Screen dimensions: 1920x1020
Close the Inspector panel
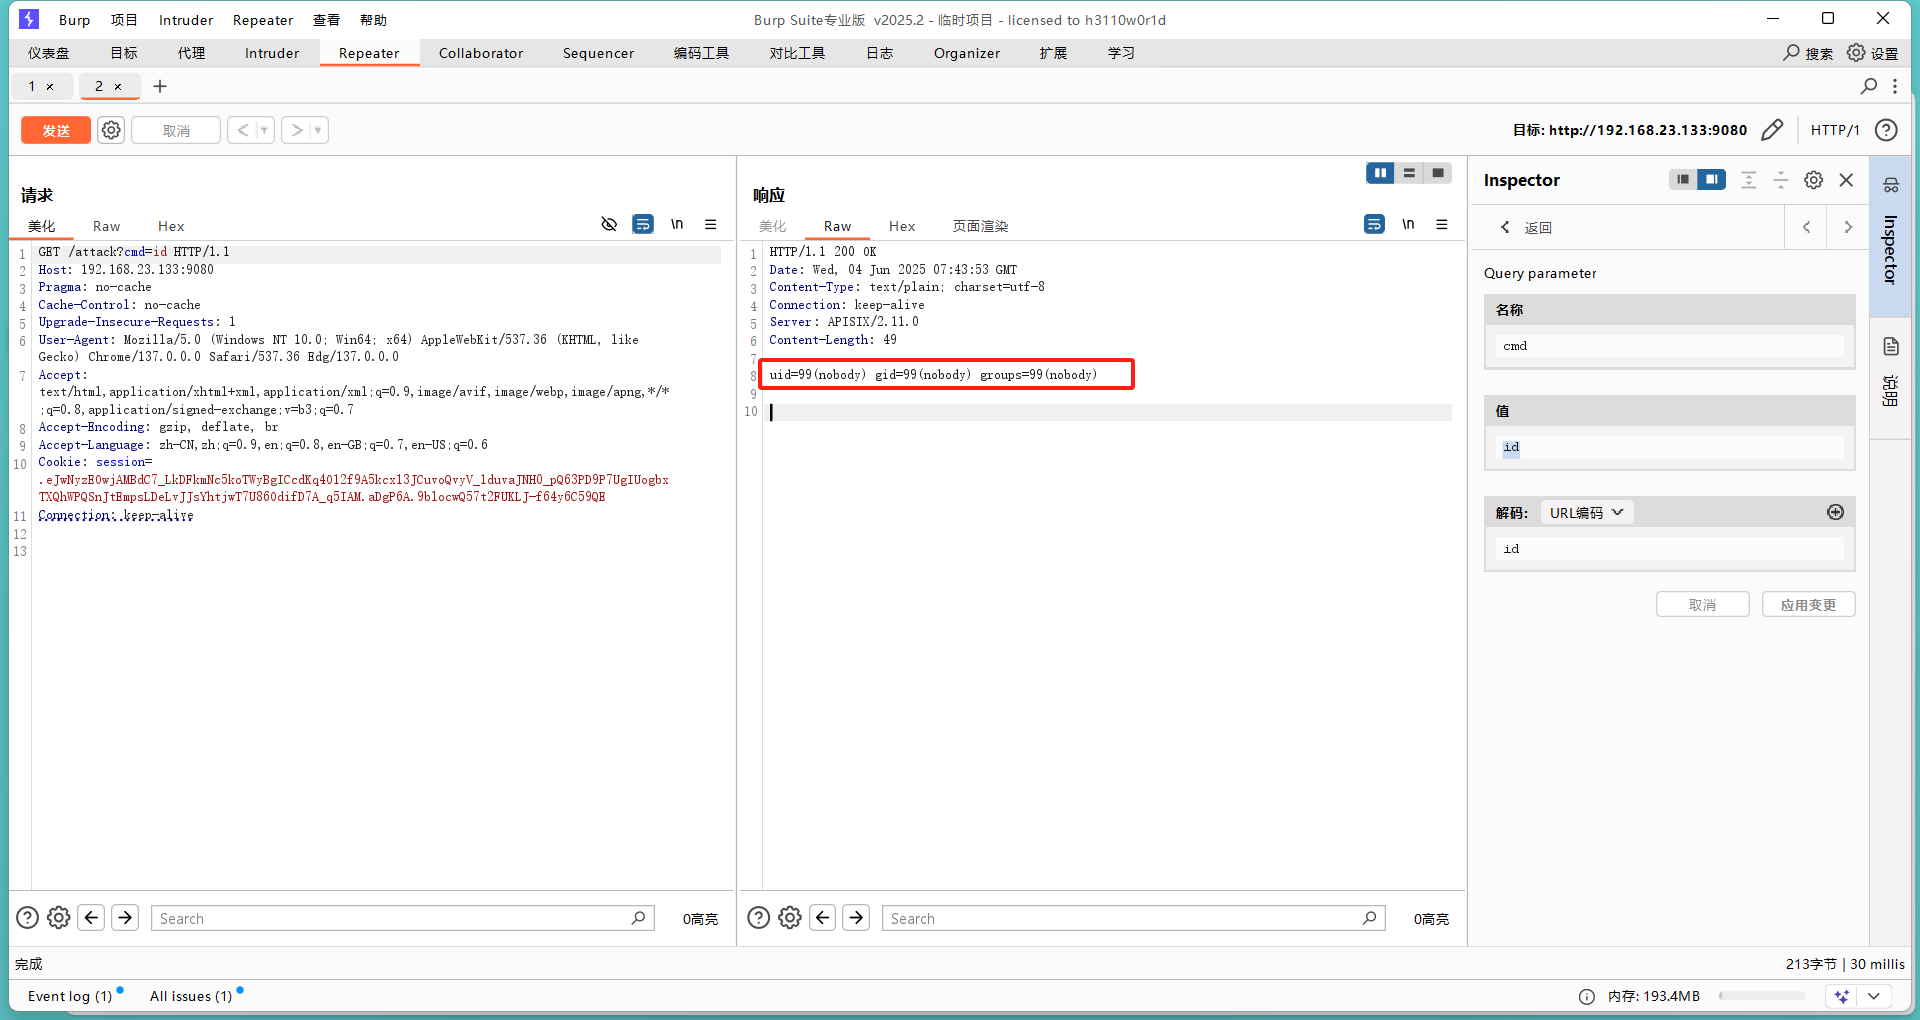tap(1847, 180)
